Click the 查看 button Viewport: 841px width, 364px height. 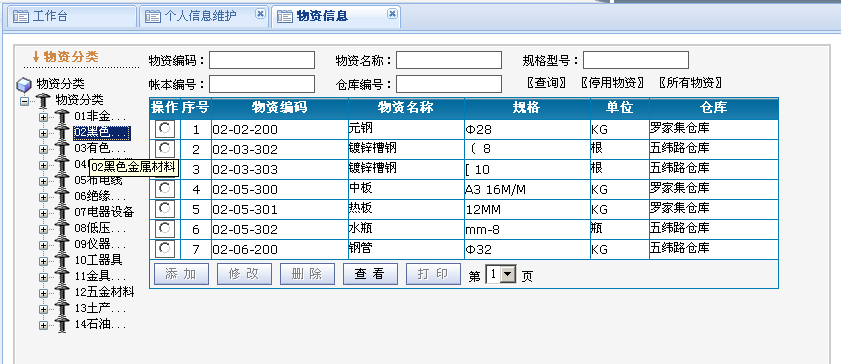[x=370, y=274]
